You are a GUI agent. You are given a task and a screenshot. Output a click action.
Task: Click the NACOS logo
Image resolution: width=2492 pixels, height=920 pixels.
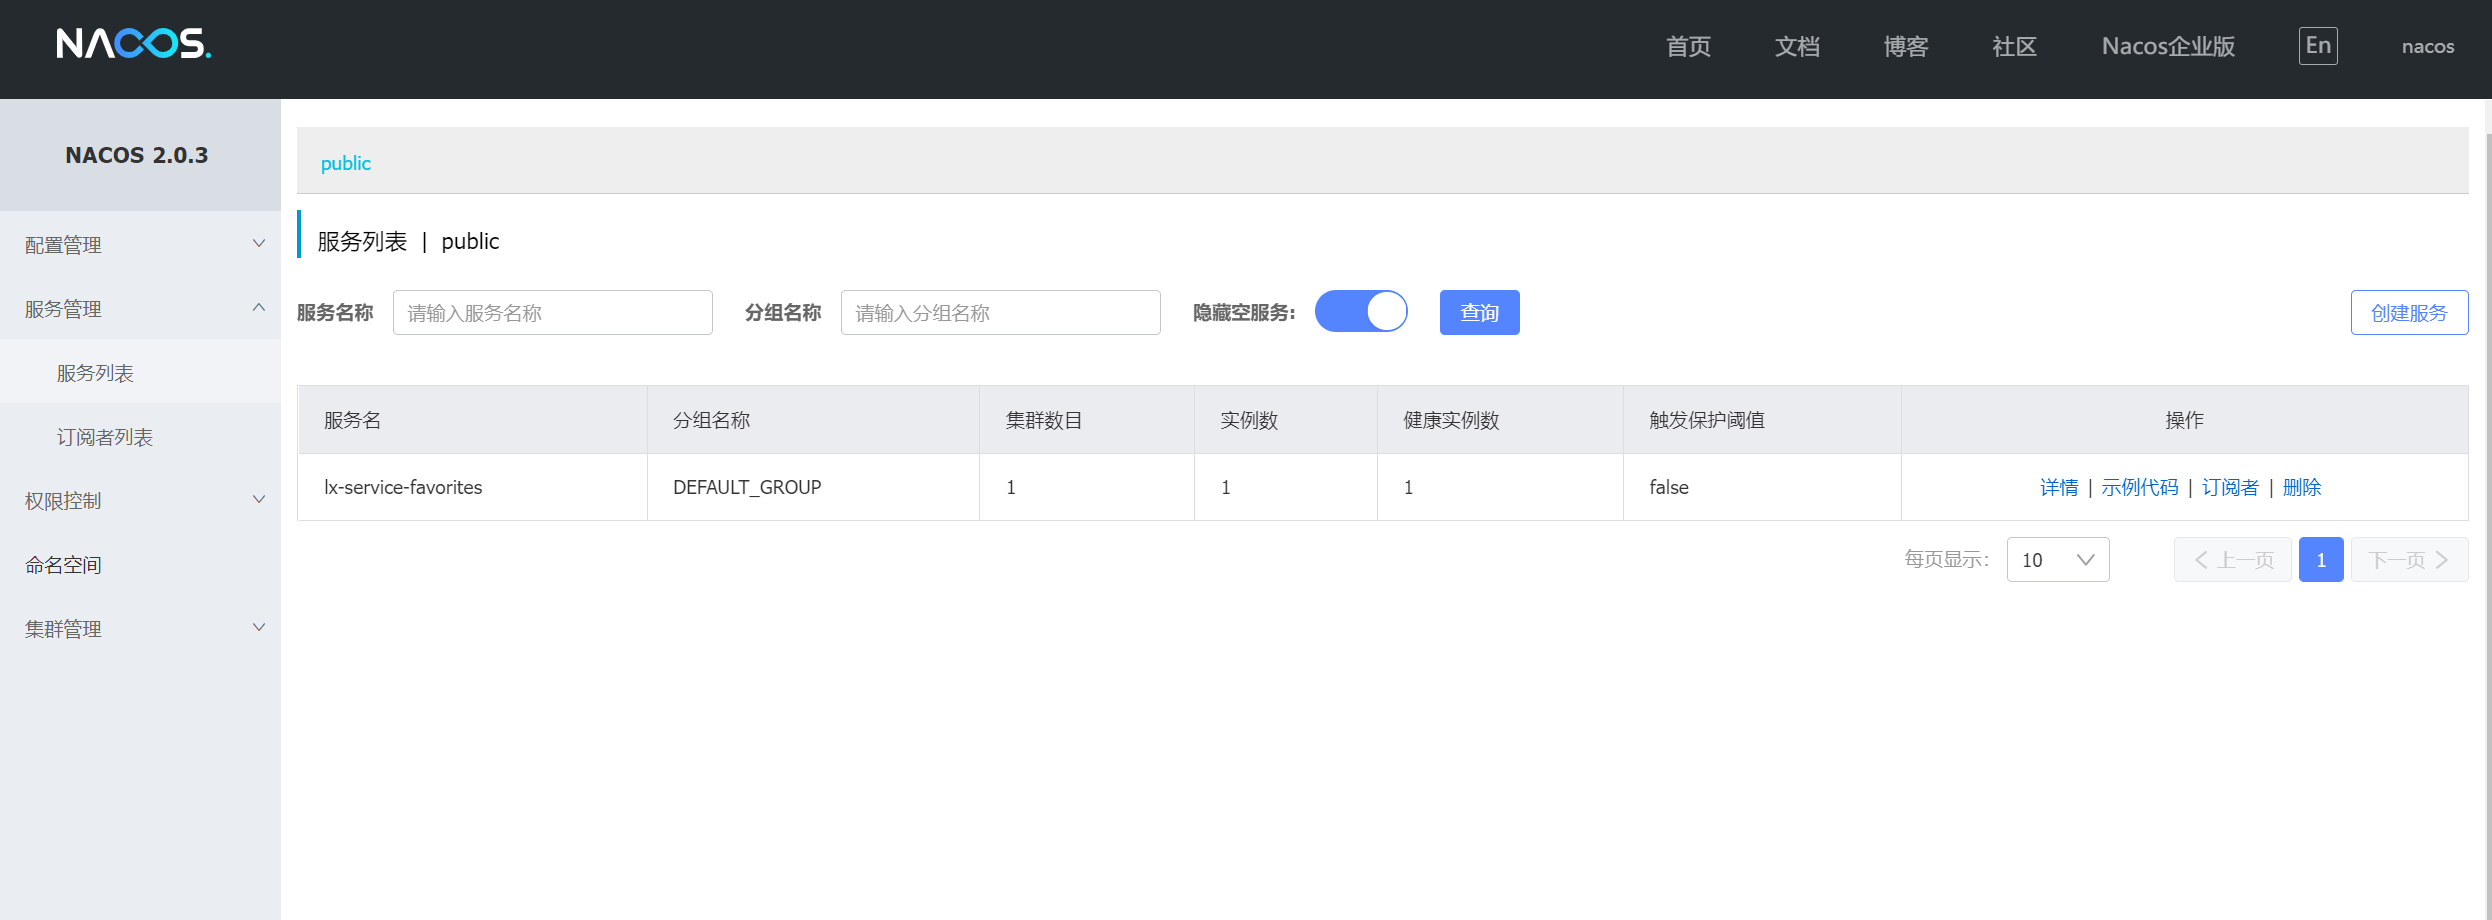(x=133, y=44)
